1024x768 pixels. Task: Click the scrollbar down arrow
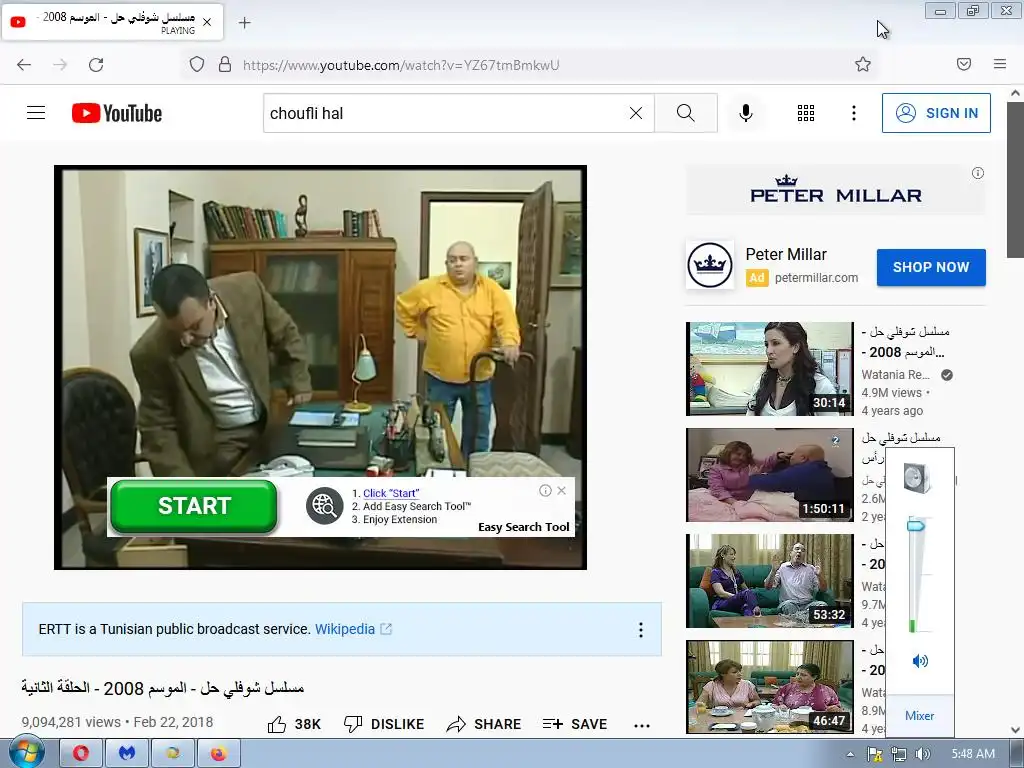pos(1016,729)
